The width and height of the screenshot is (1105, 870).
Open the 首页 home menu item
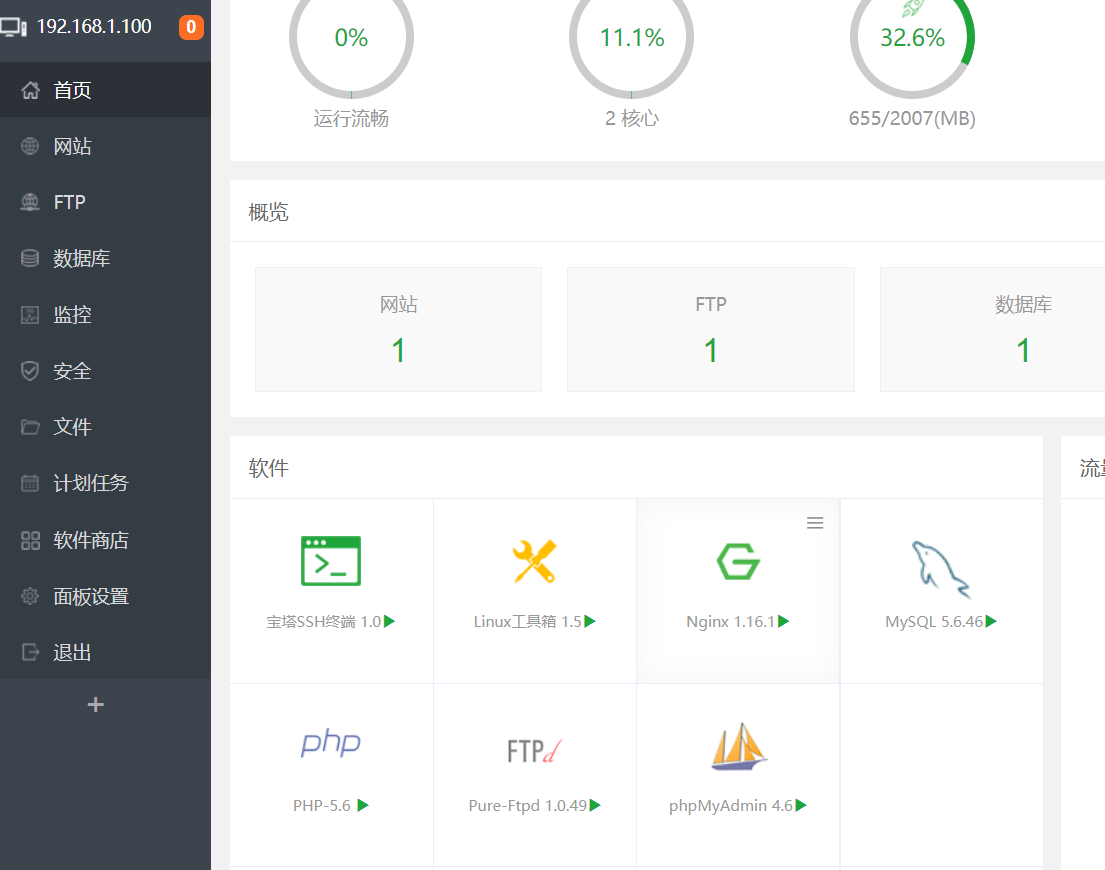pyautogui.click(x=105, y=89)
